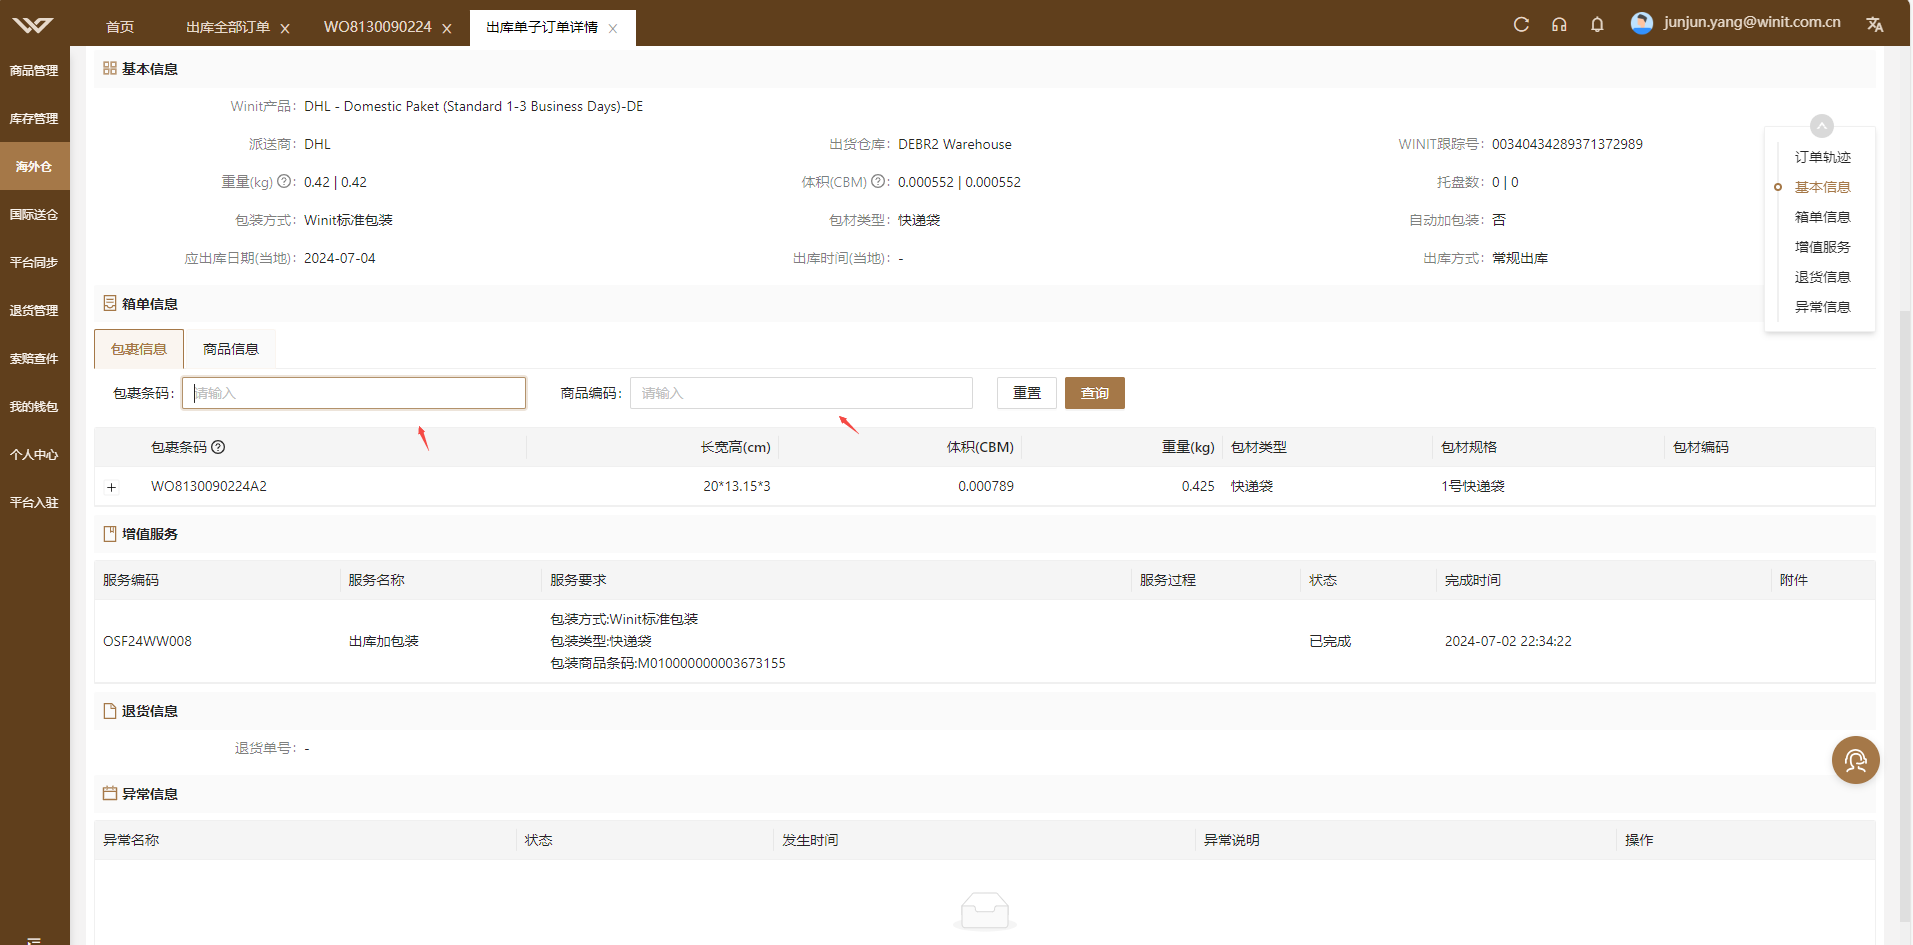Click the language translate icon
This screenshot has width=1913, height=945.
(x=1875, y=24)
